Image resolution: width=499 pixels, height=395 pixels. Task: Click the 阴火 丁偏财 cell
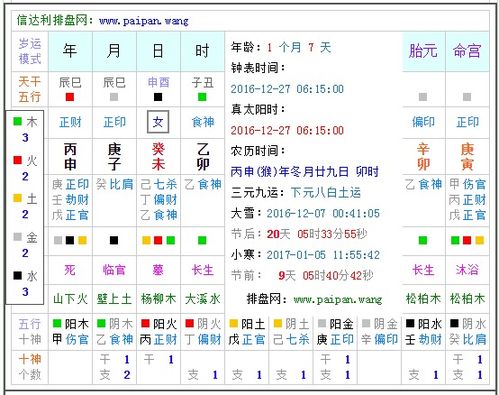coord(202,332)
